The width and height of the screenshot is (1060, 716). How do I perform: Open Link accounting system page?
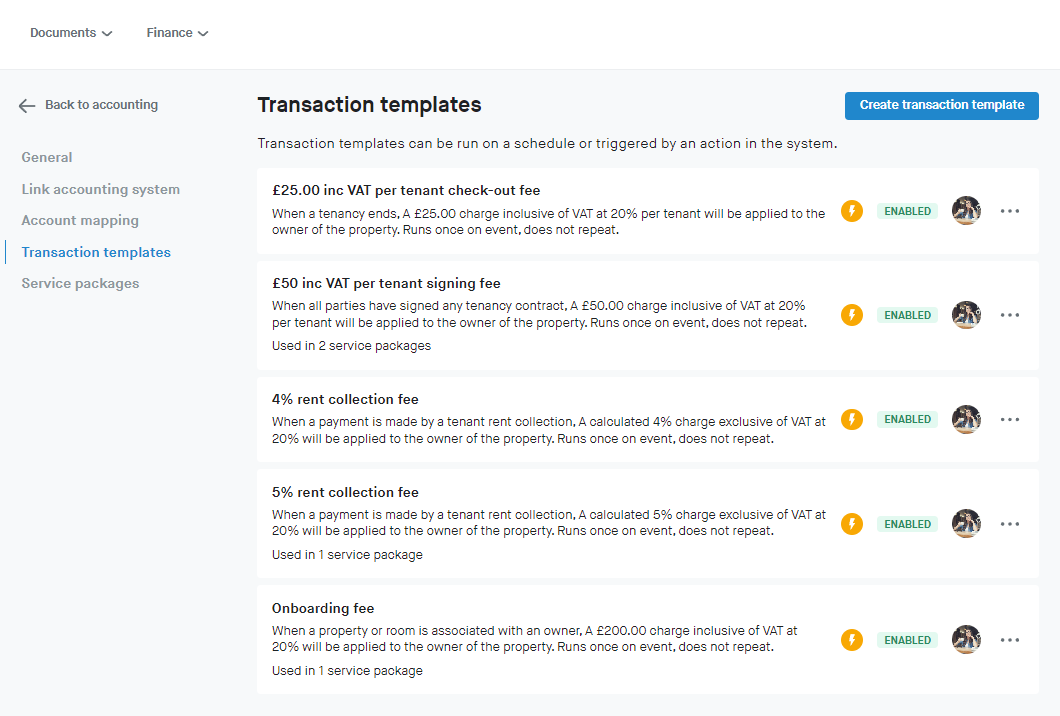pyautogui.click(x=100, y=189)
